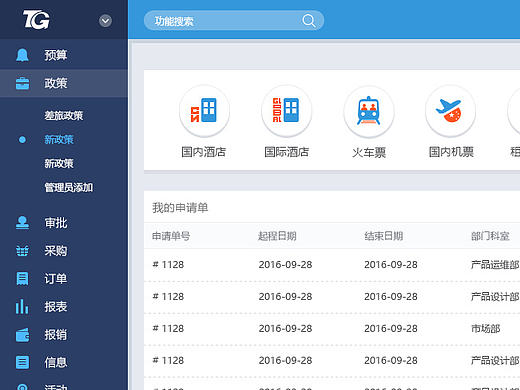Select the highlighted blue 新政策 item
The image size is (520, 390).
click(x=59, y=140)
